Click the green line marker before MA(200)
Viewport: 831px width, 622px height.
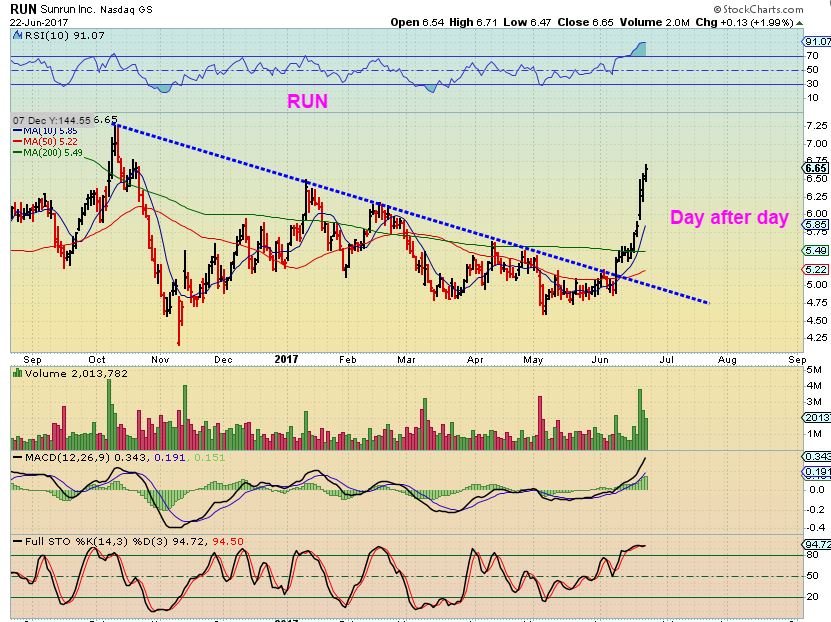(17, 153)
